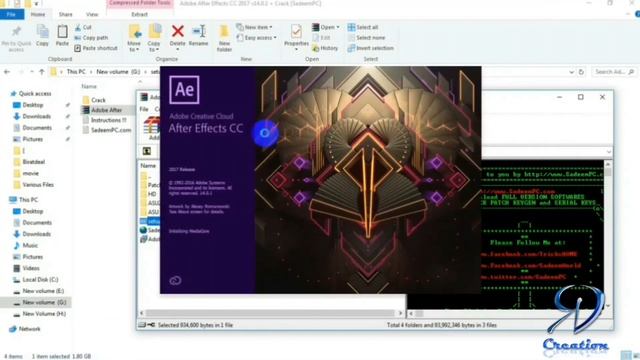Switch to the Share ribbon tab

click(65, 14)
